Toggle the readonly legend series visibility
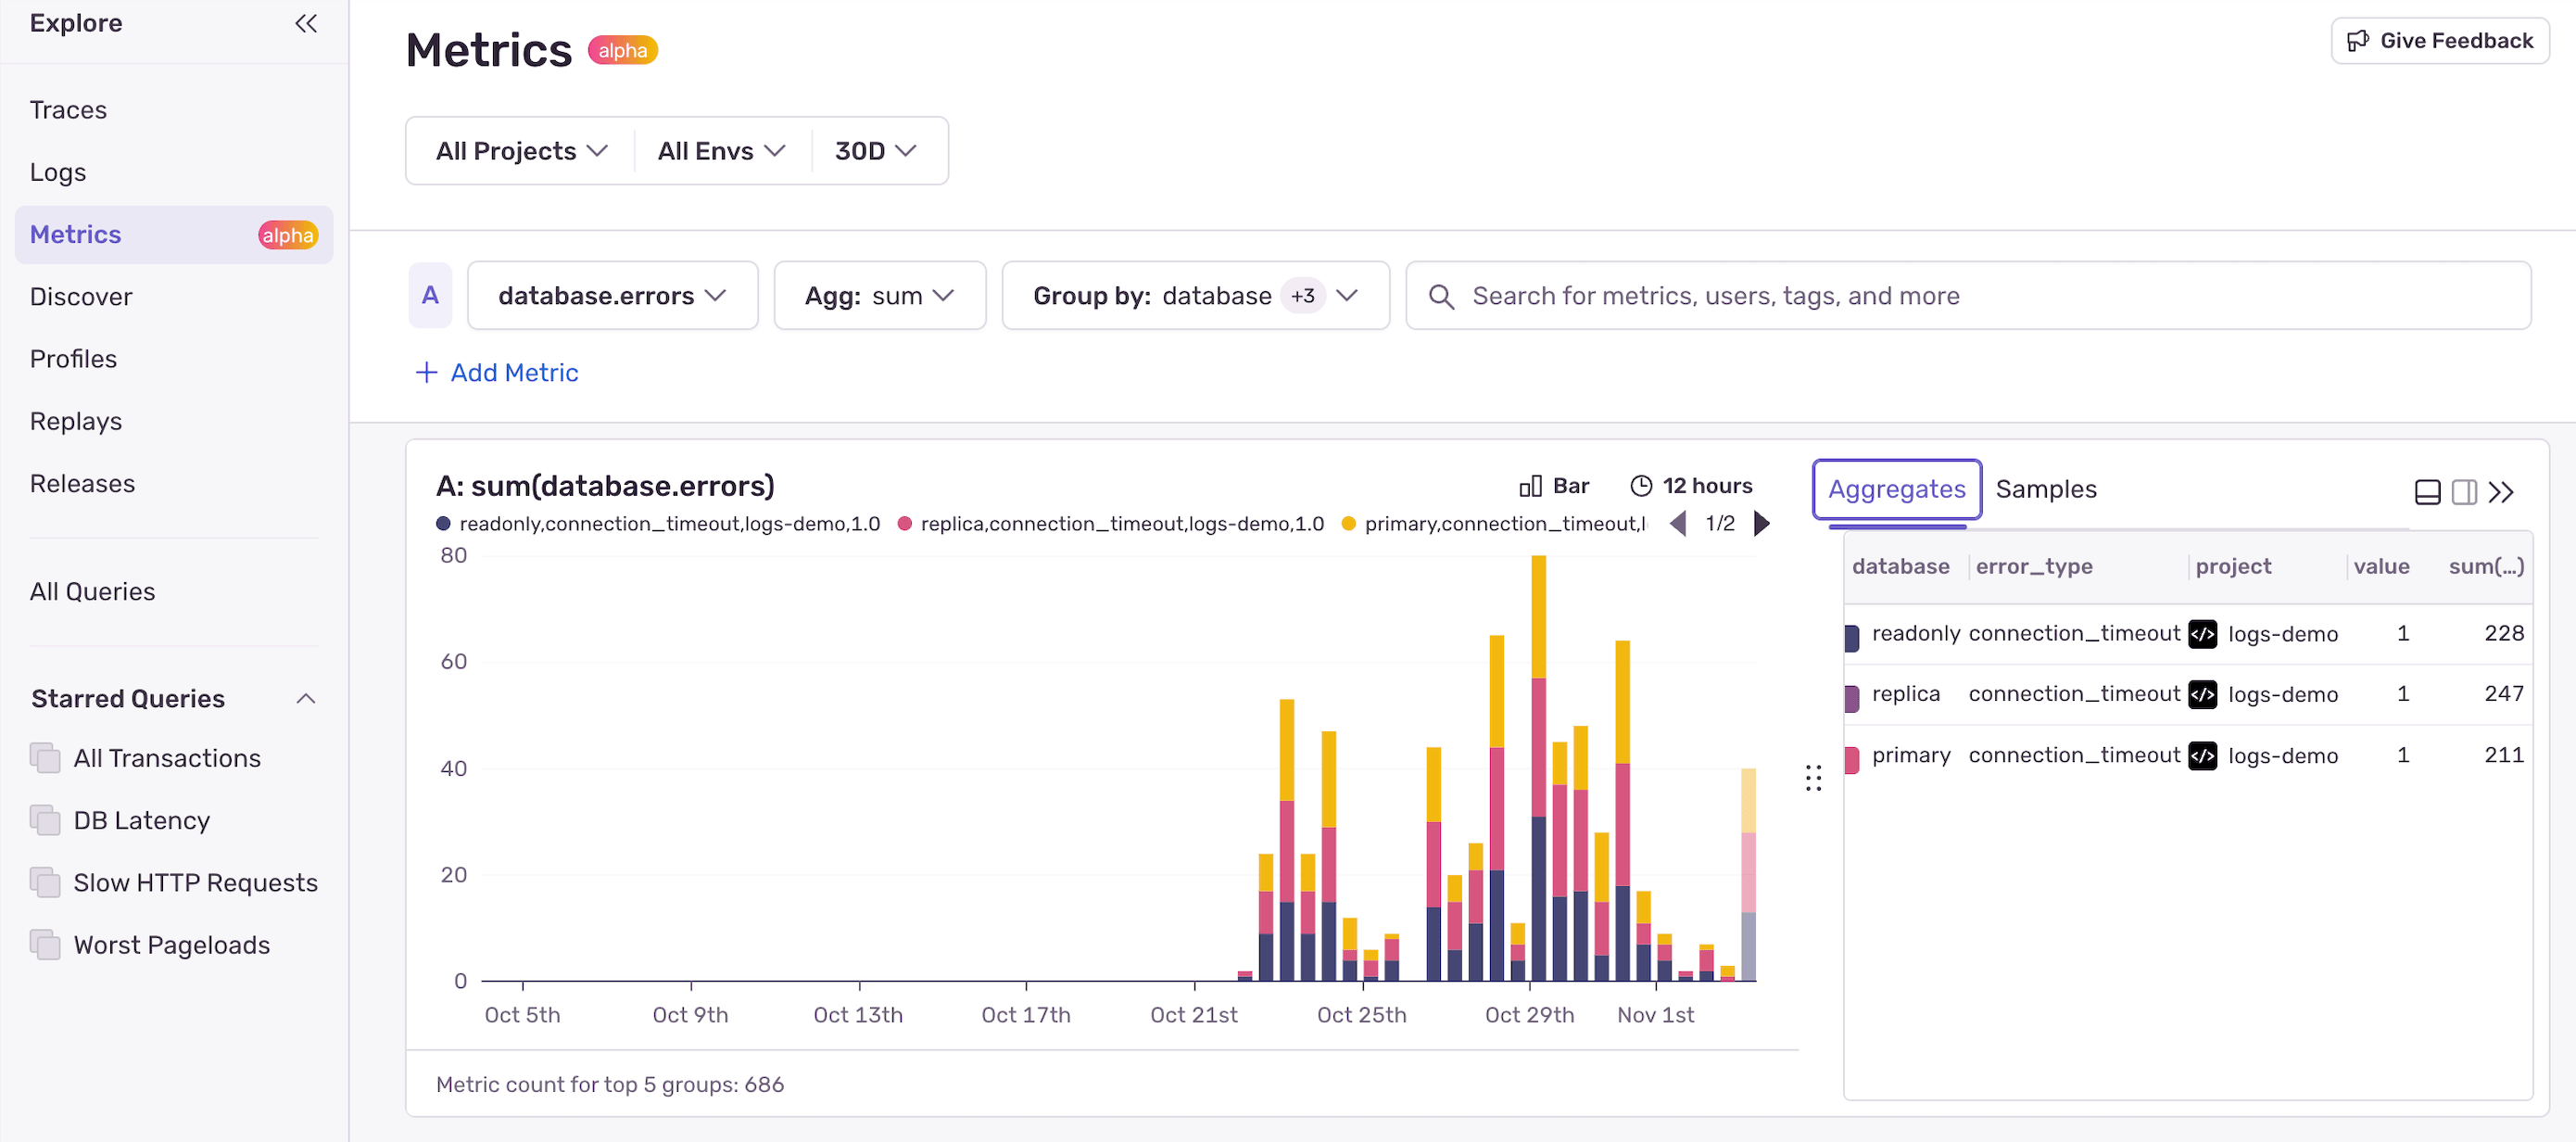Viewport: 2576px width, 1142px height. click(x=442, y=523)
